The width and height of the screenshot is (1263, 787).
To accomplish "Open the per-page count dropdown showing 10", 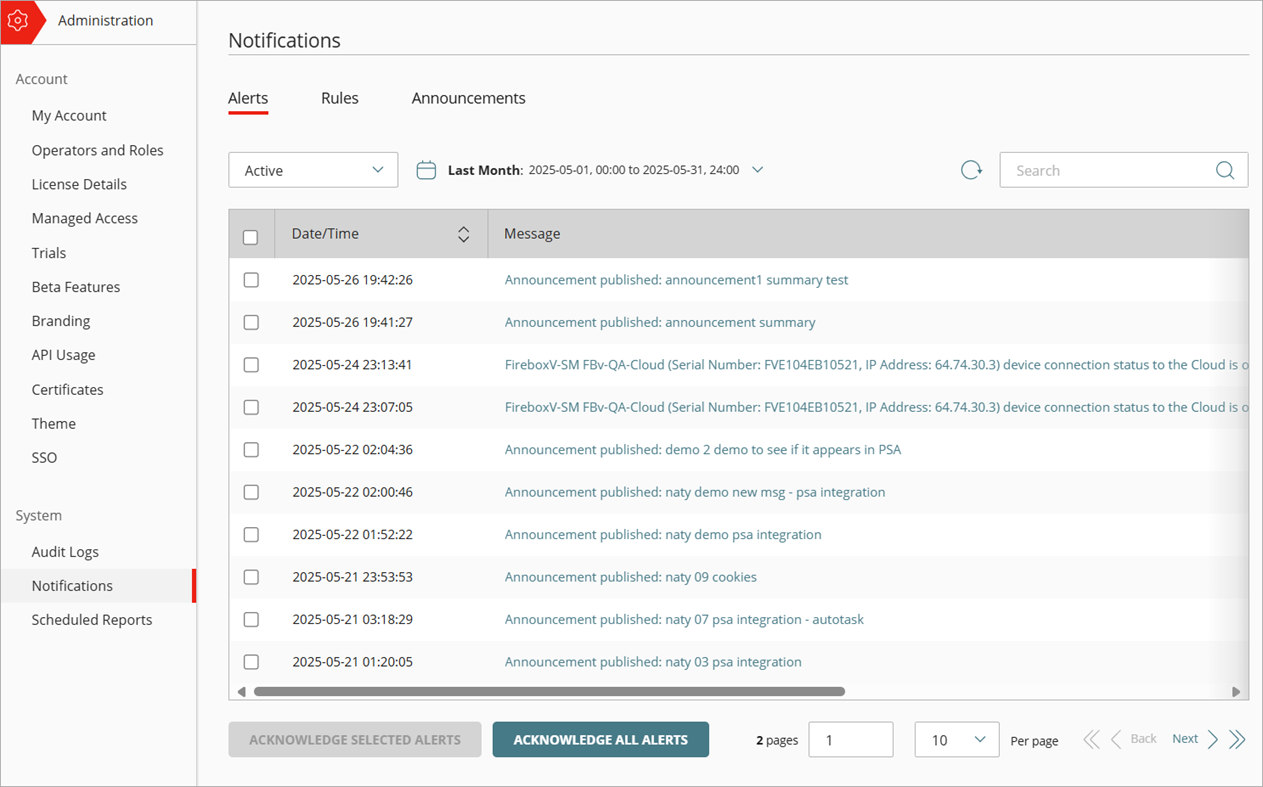I will pyautogui.click(x=956, y=739).
